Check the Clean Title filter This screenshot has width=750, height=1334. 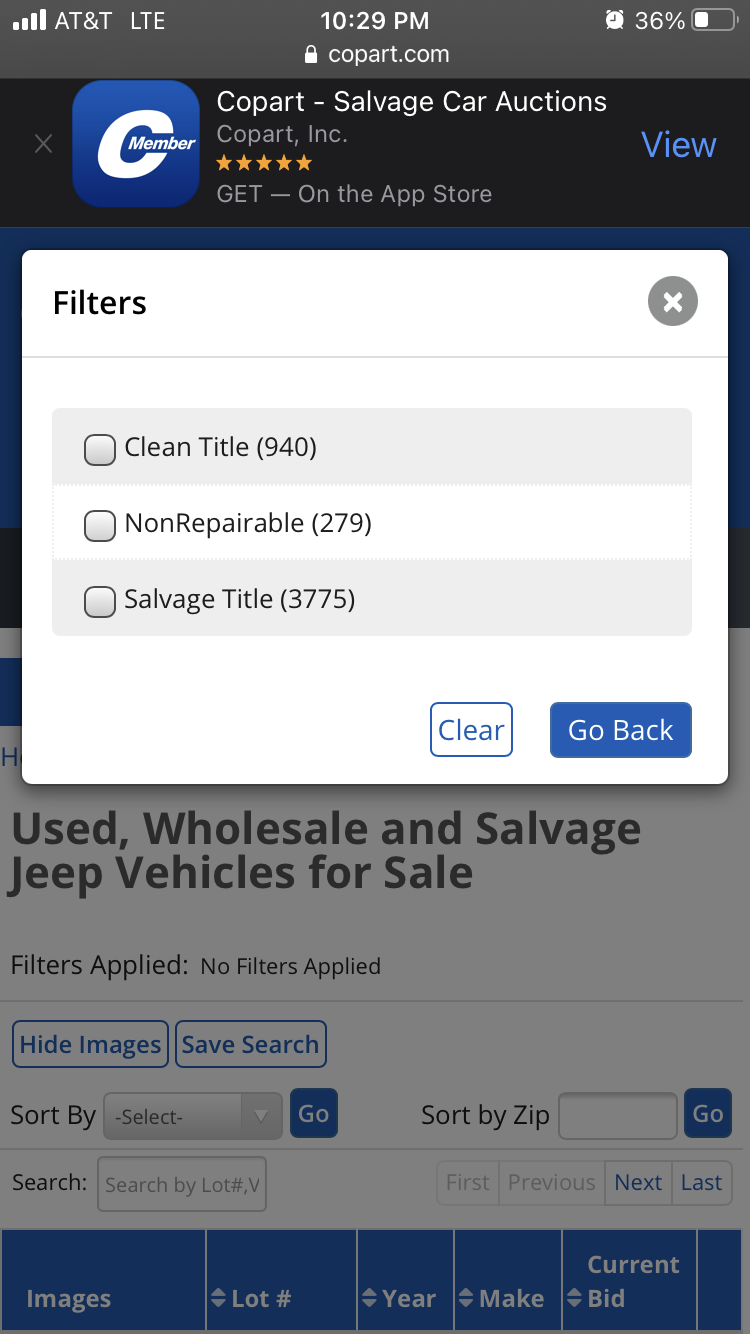click(x=100, y=449)
